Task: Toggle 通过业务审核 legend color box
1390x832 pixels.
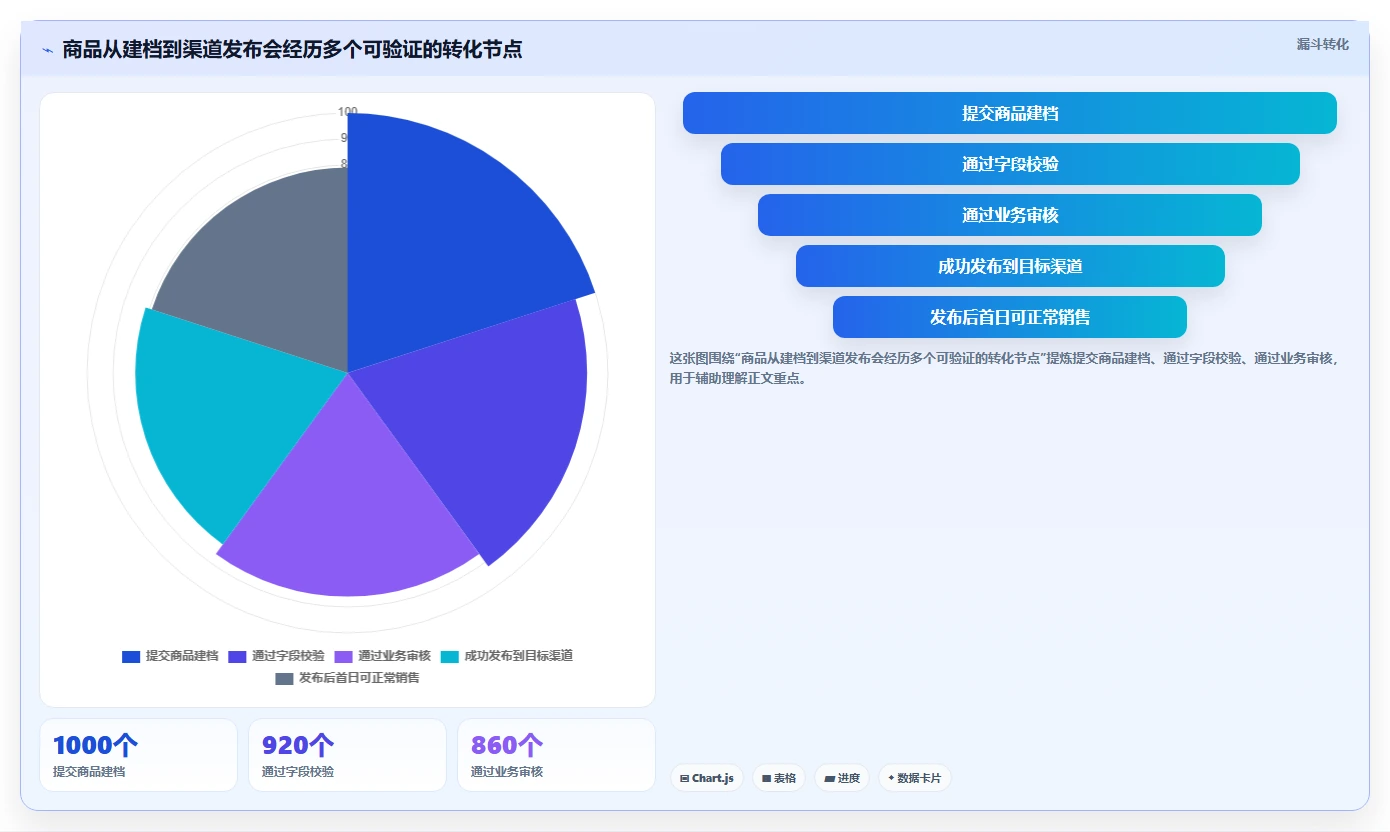Action: point(343,656)
